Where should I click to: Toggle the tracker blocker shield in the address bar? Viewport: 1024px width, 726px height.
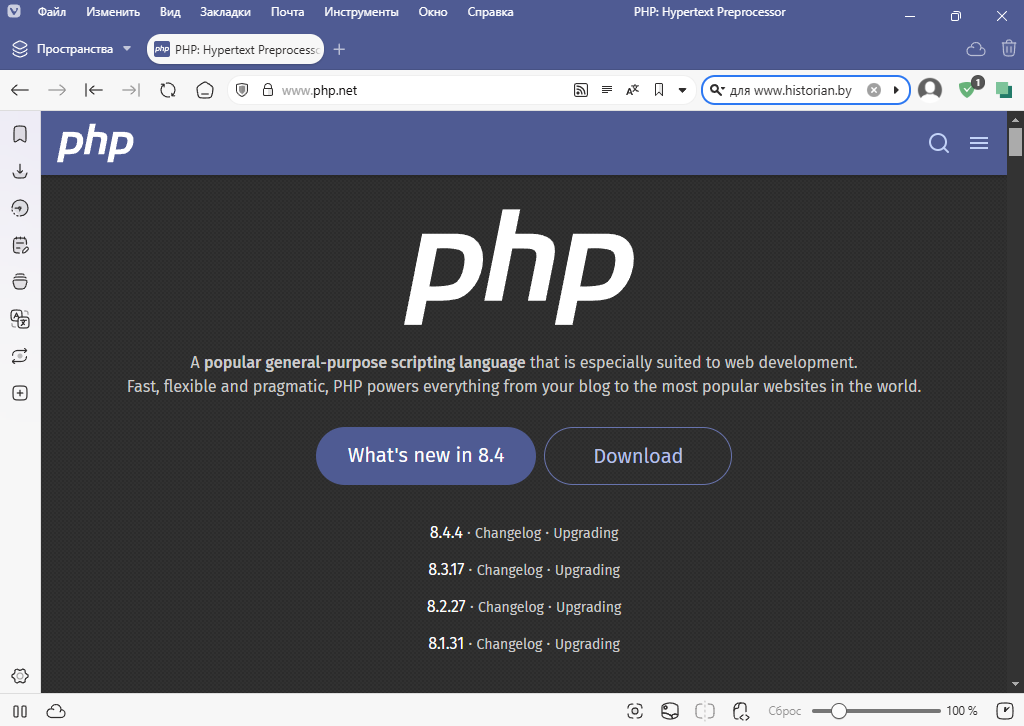click(241, 90)
